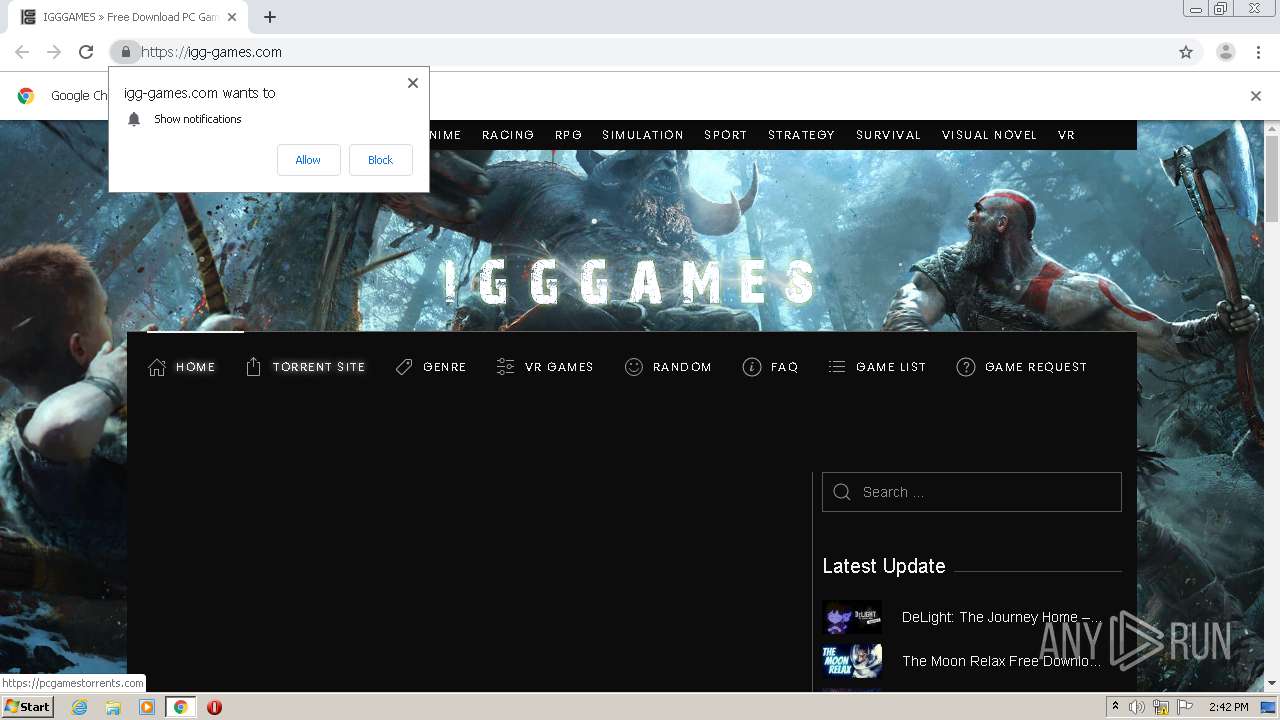Bookmark this page with the star icon
The width and height of the screenshot is (1280, 720).
tap(1186, 52)
